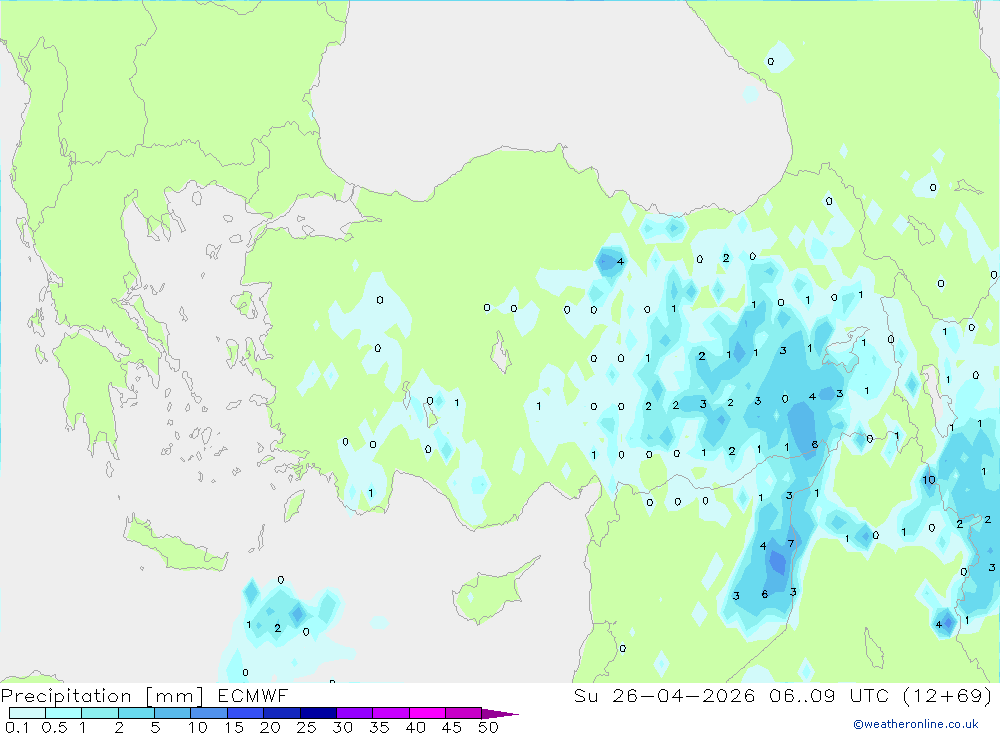
Task: Click the forecast date '26-04-2026'
Action: pyautogui.click(x=684, y=695)
